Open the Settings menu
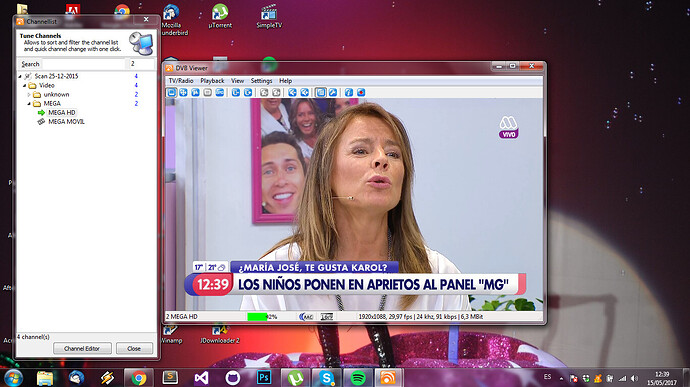The image size is (690, 387). click(x=261, y=81)
